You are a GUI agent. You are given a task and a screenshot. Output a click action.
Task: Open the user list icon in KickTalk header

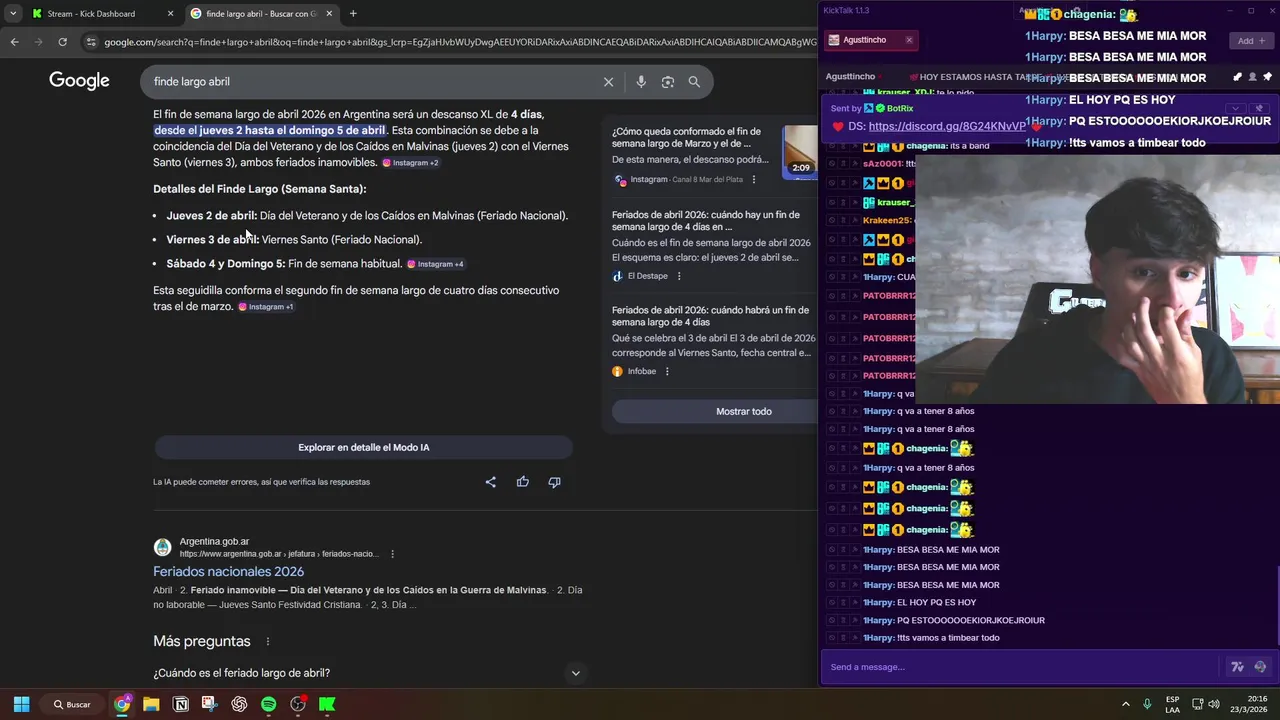pyautogui.click(x=1252, y=77)
